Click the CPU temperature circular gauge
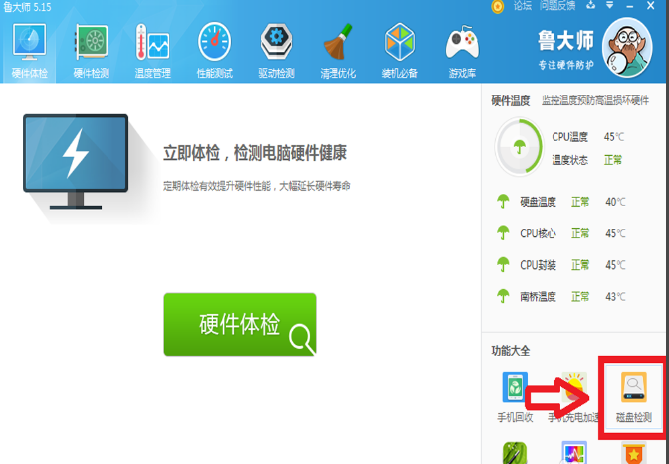 point(519,148)
